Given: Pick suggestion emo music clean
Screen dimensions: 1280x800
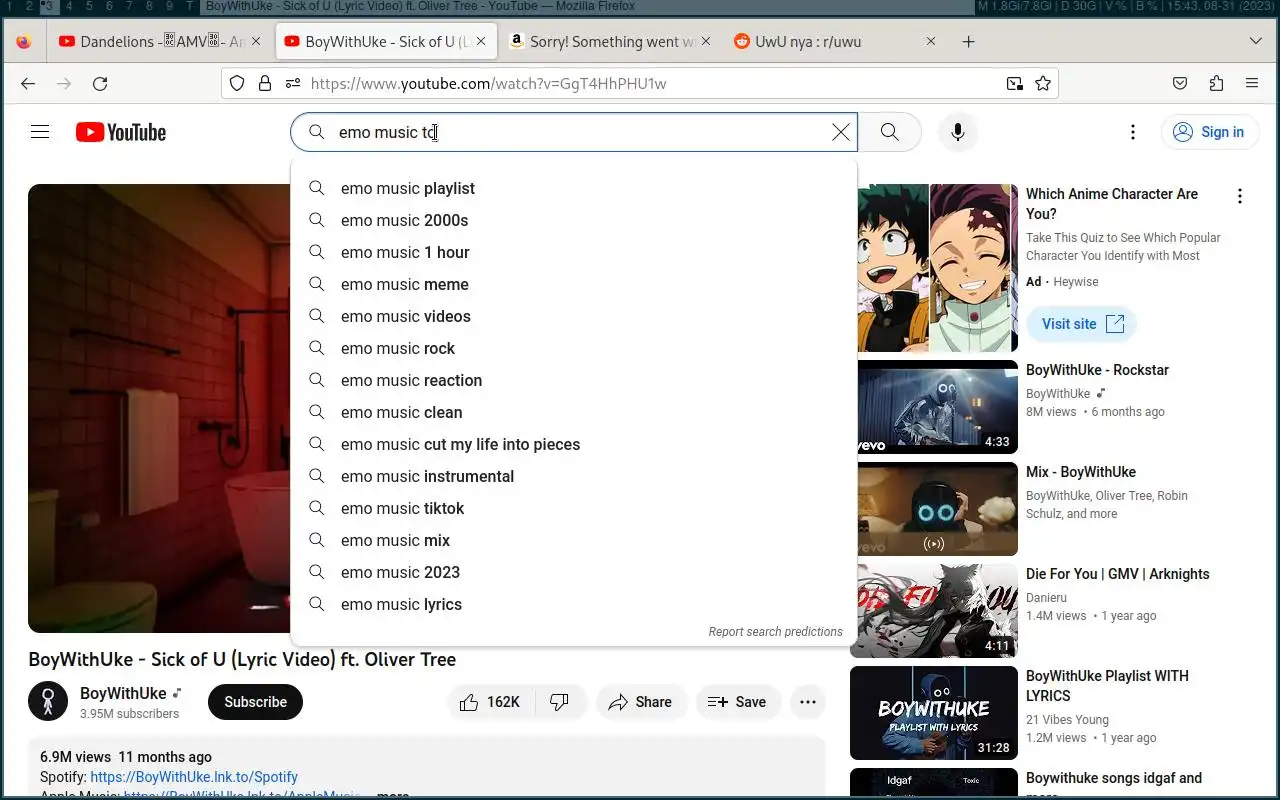Looking at the screenshot, I should pos(574,412).
